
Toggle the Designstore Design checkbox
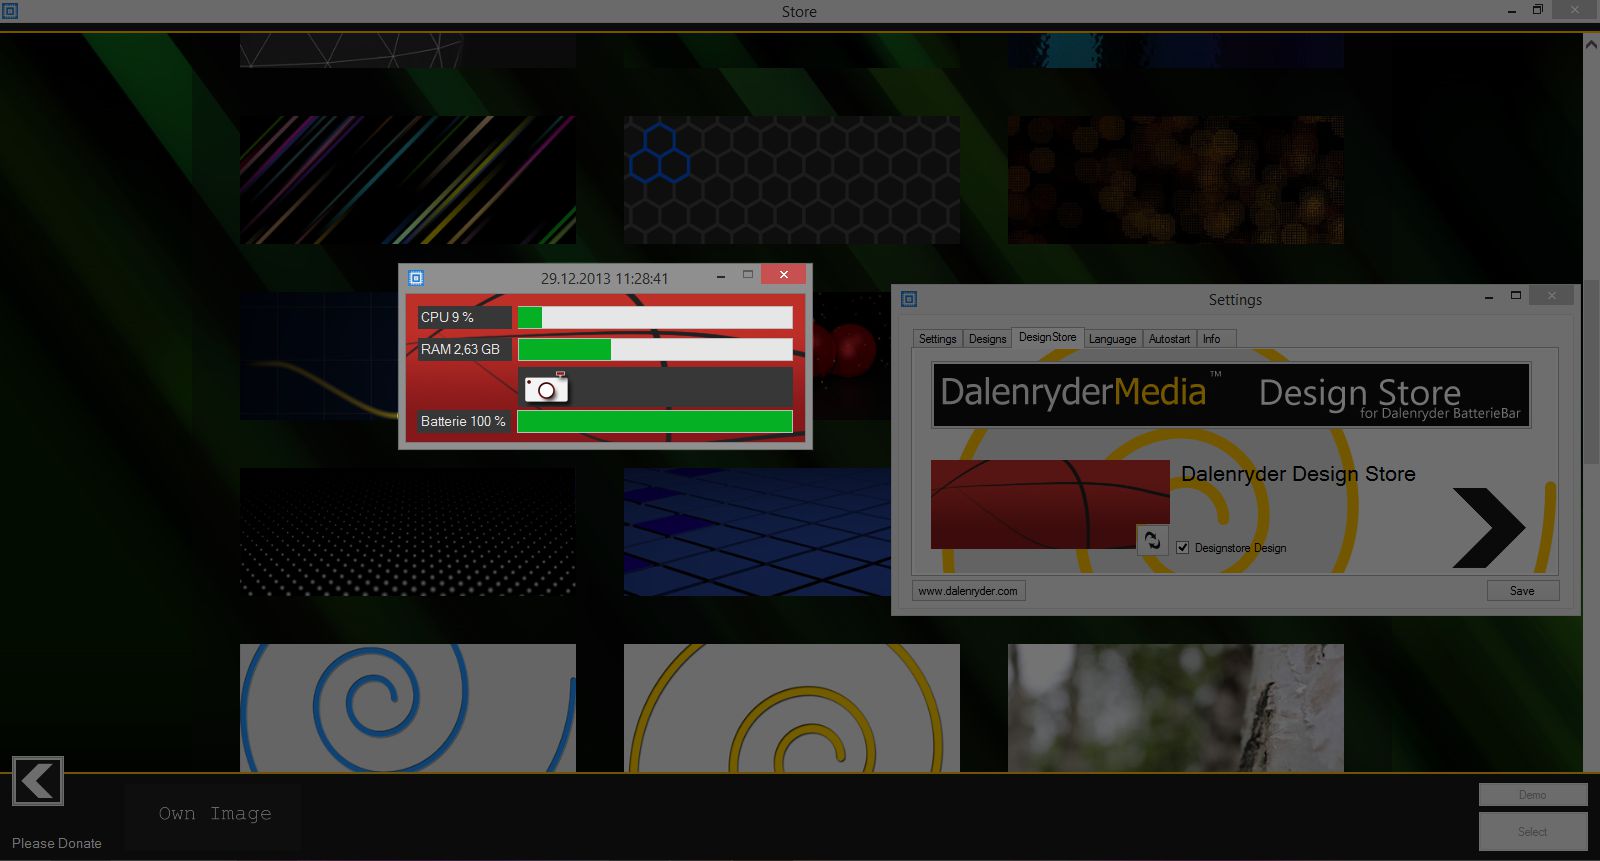(x=1183, y=548)
